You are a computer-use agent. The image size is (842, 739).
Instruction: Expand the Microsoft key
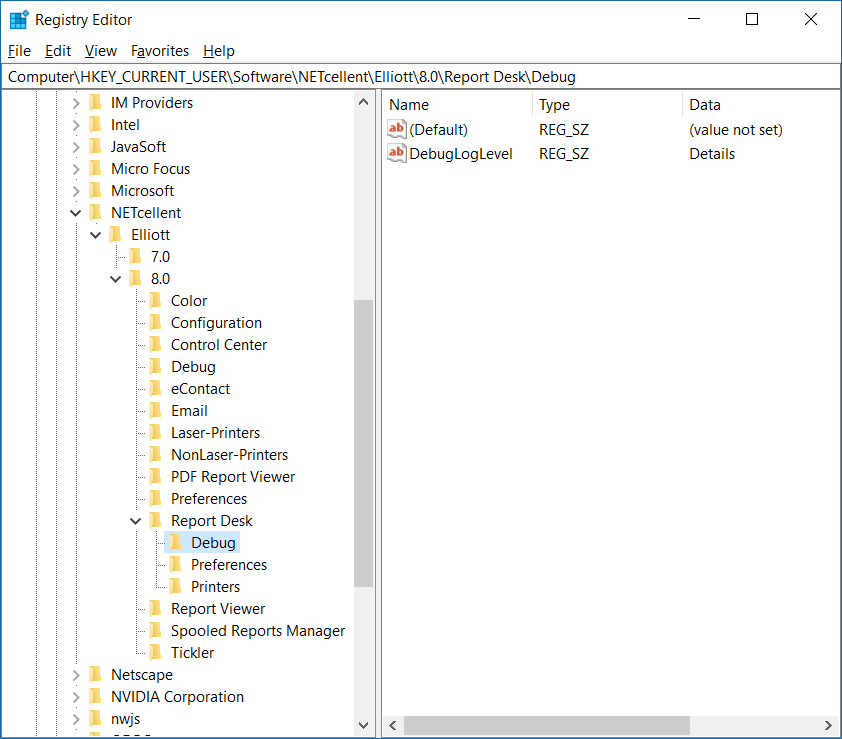pyautogui.click(x=76, y=191)
